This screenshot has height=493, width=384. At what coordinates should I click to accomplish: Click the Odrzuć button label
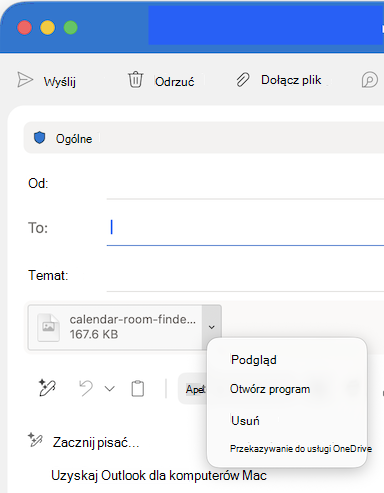(175, 81)
